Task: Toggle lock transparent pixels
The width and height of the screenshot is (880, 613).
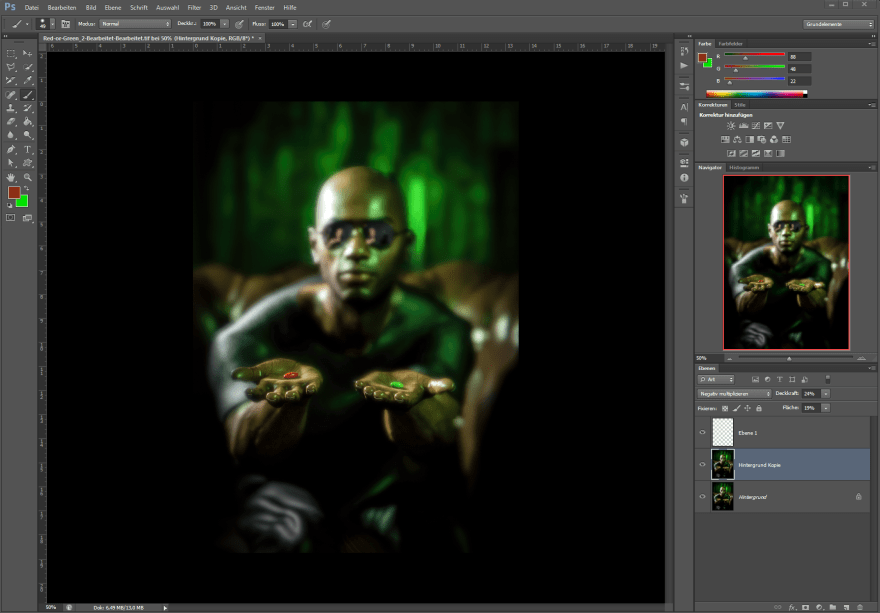Action: click(725, 408)
